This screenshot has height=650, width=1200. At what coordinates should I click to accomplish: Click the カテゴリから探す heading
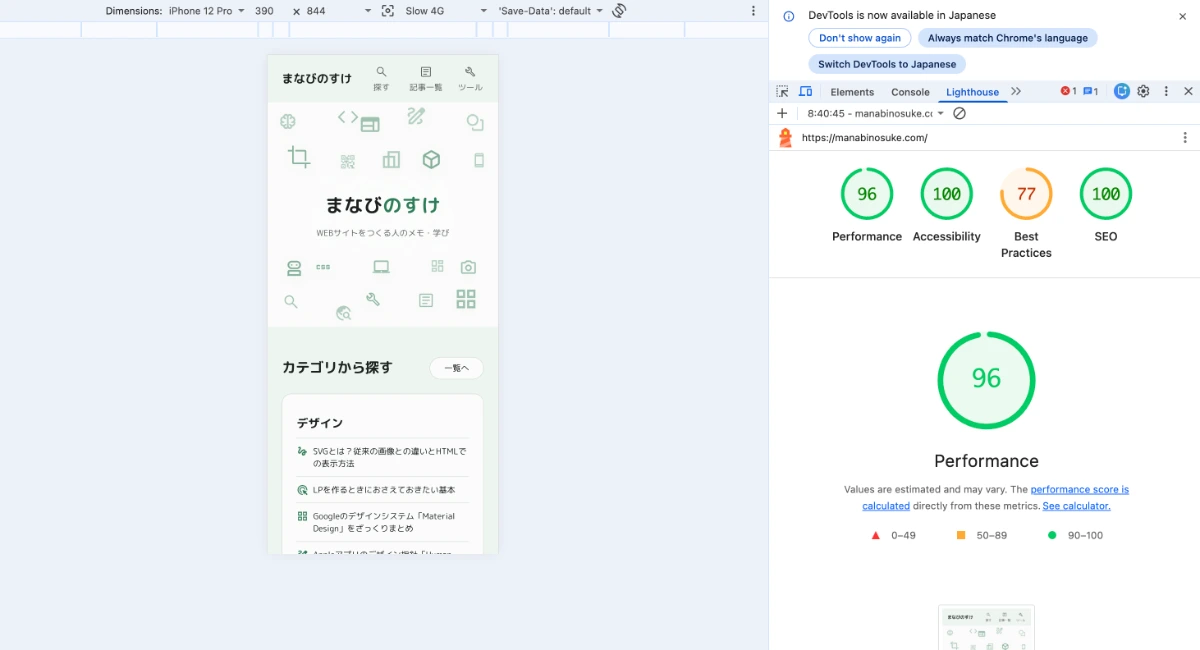pos(337,367)
